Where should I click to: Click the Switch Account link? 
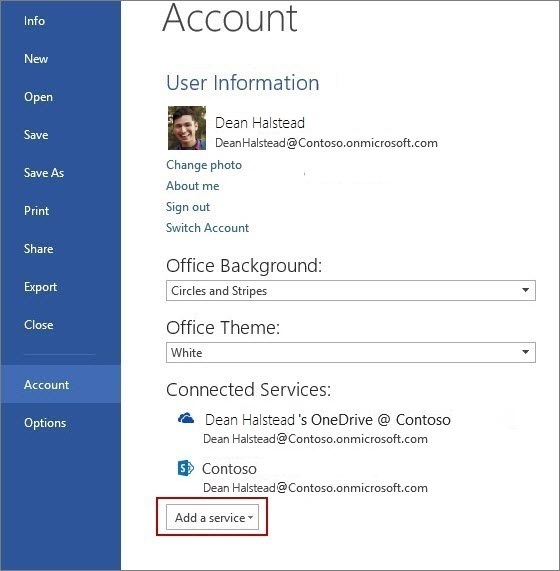(208, 228)
